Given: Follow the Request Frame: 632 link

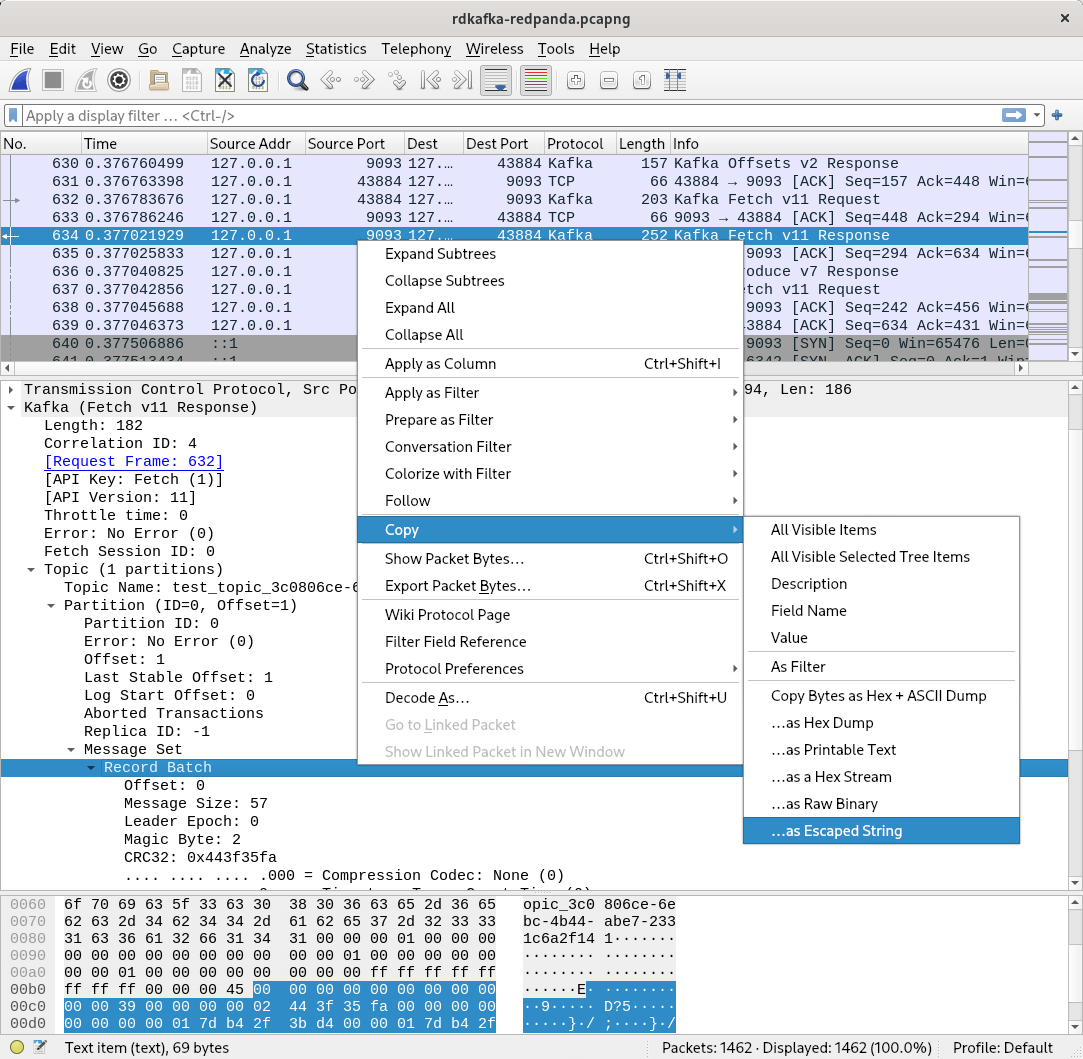Looking at the screenshot, I should tap(133, 461).
